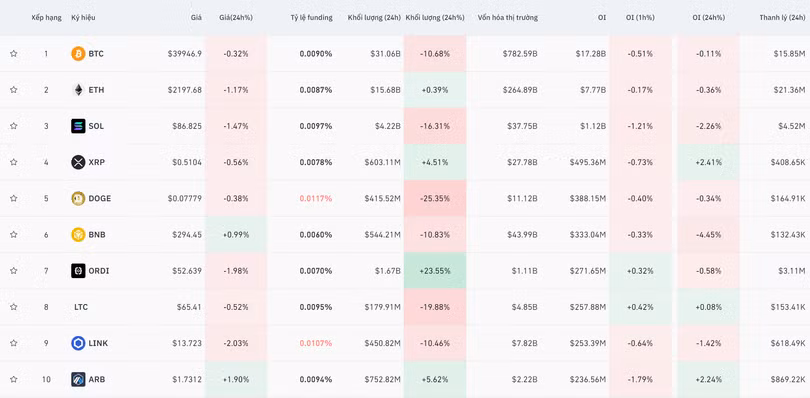This screenshot has height=398, width=810.
Task: Toggle the LTC favorite star
Action: tap(13, 307)
